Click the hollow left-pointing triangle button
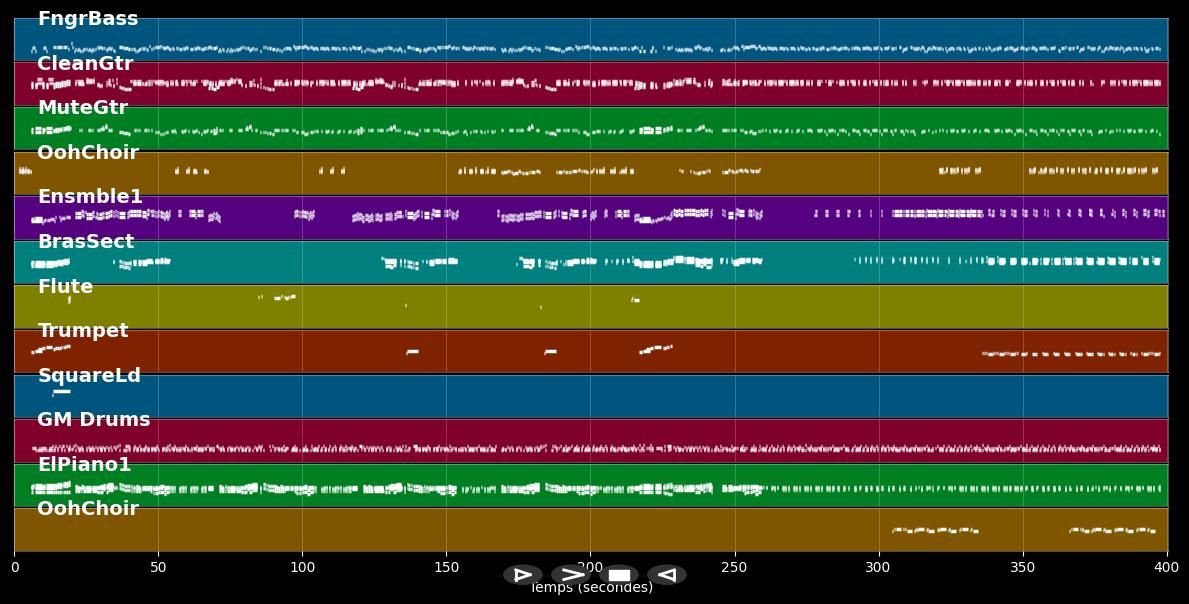 (x=667, y=575)
